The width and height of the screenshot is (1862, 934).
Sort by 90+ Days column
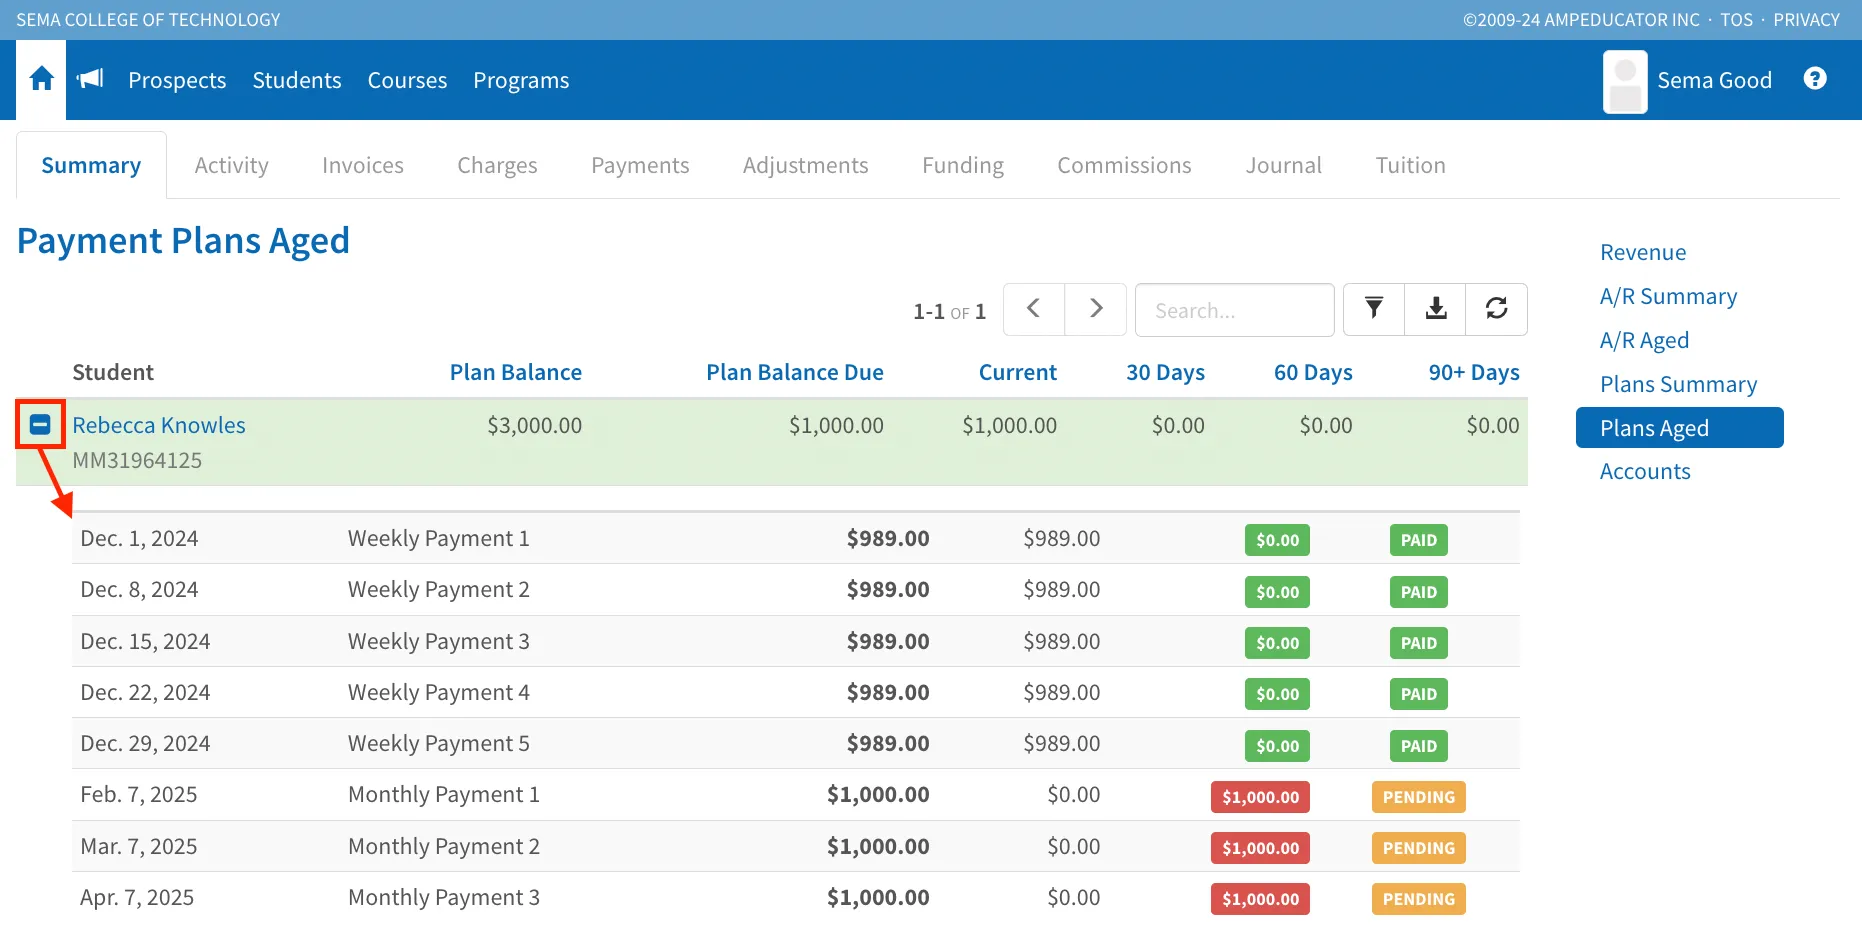pyautogui.click(x=1474, y=372)
